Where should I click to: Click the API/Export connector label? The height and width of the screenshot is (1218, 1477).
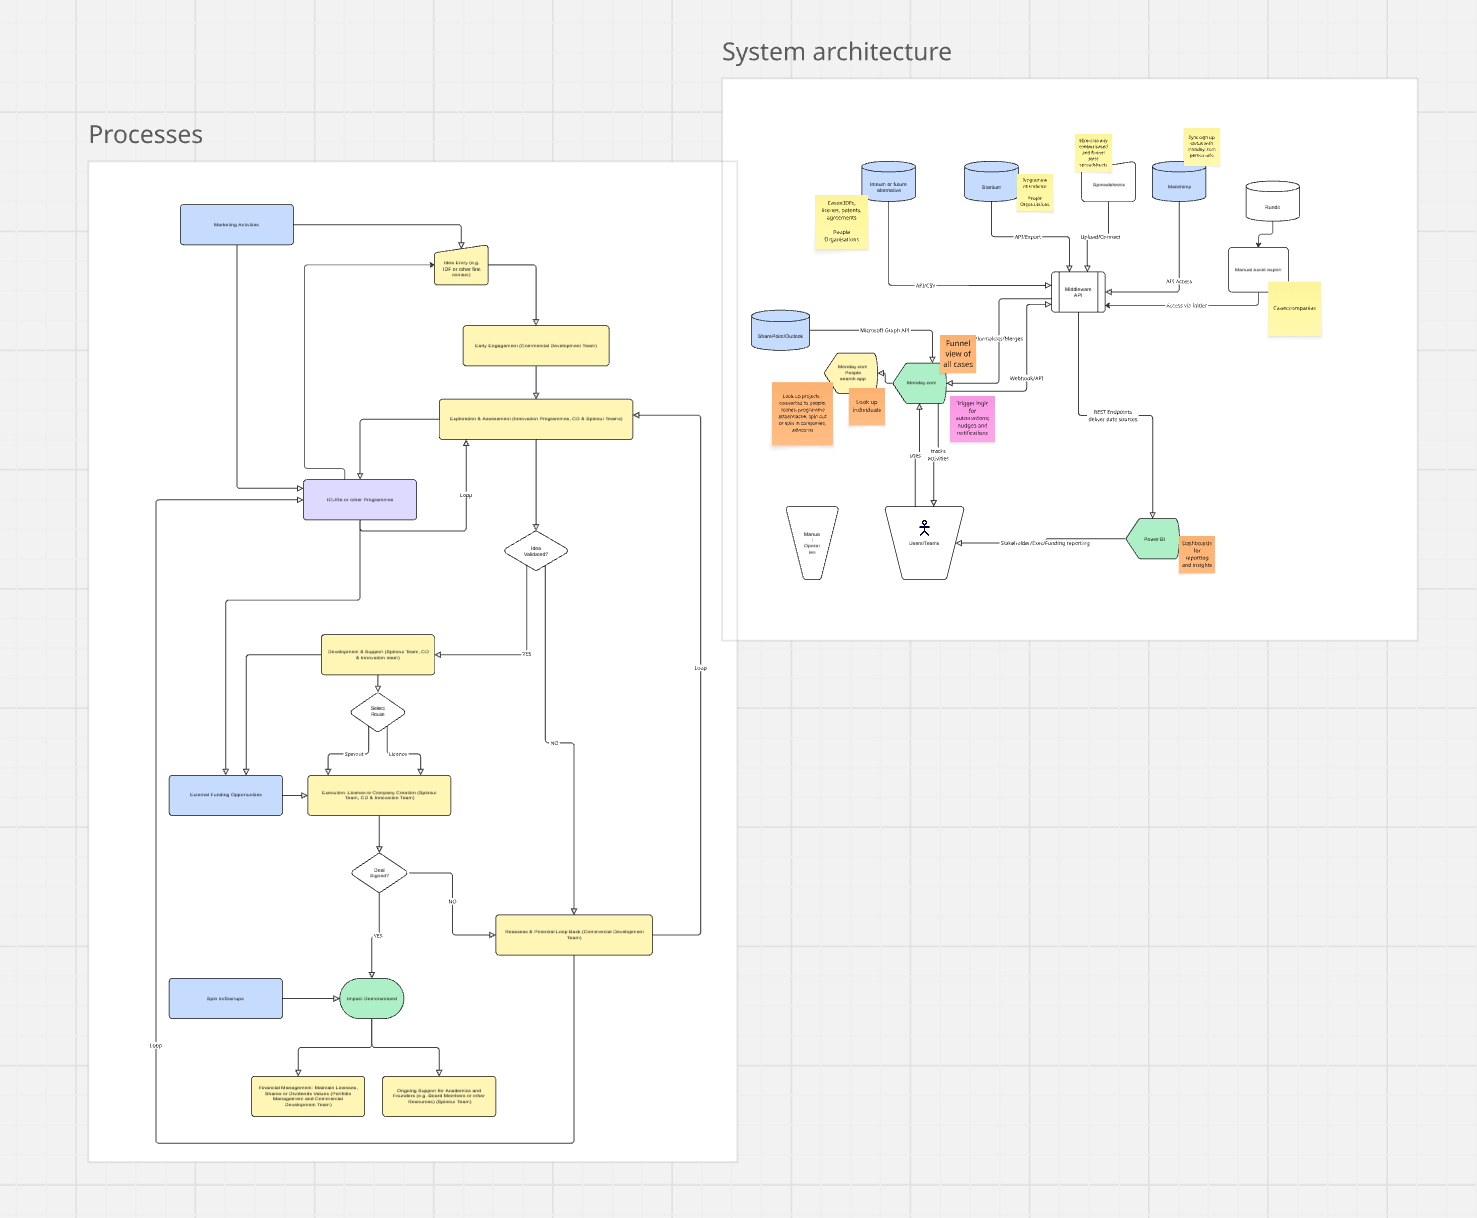1027,237
